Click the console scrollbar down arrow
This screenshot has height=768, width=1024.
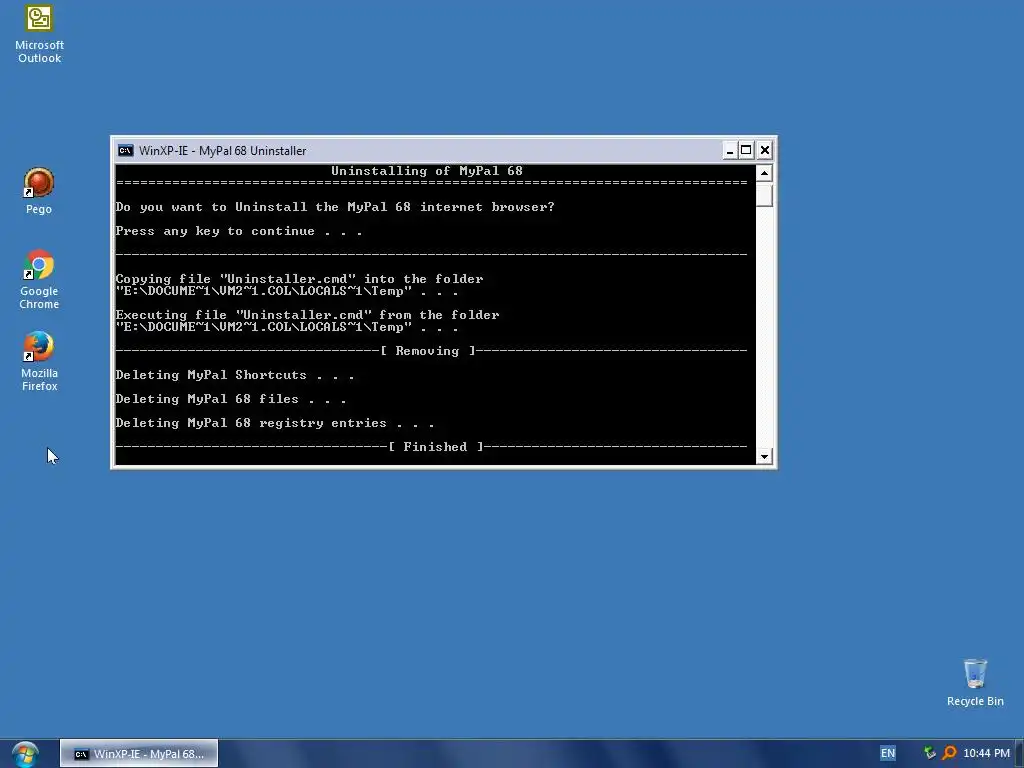point(764,456)
